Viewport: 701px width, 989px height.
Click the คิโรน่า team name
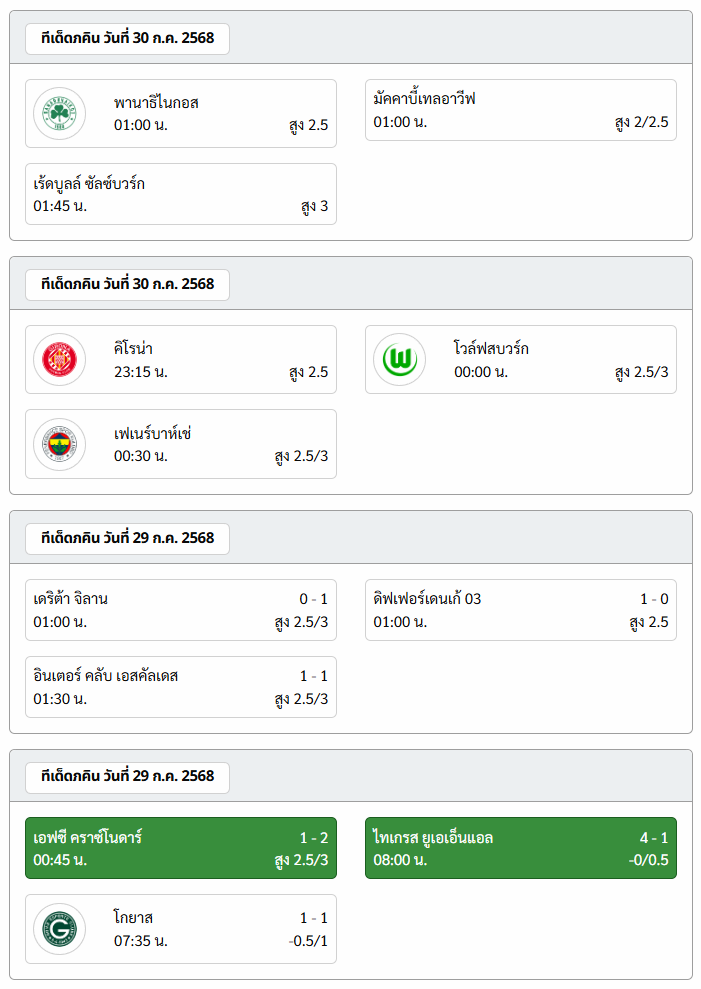click(x=133, y=348)
